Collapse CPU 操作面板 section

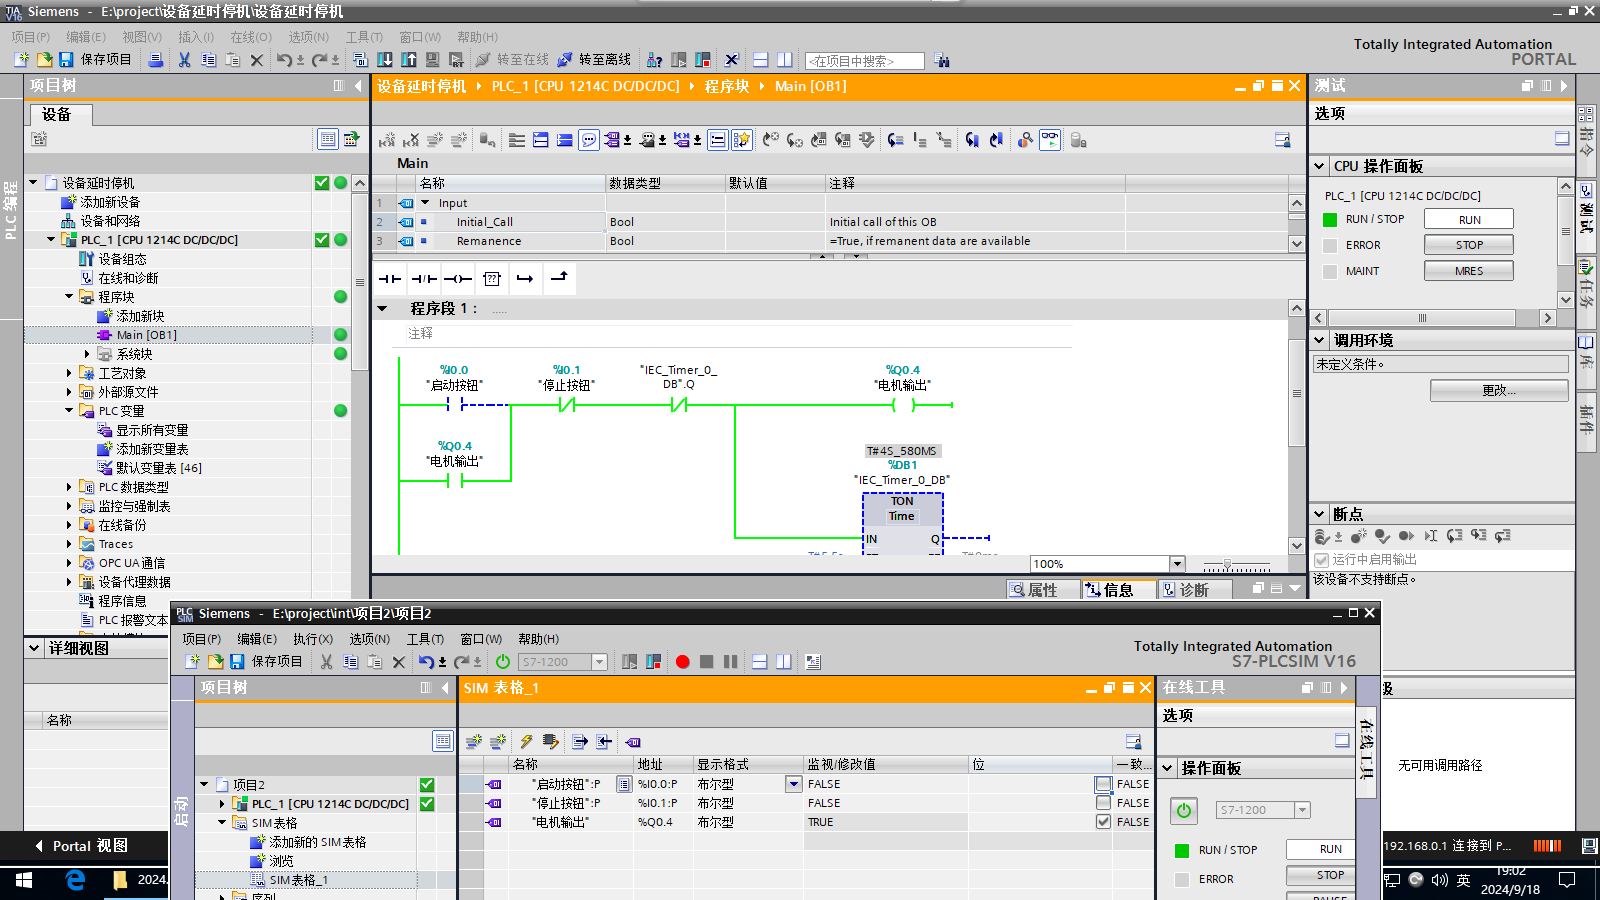(x=1320, y=166)
